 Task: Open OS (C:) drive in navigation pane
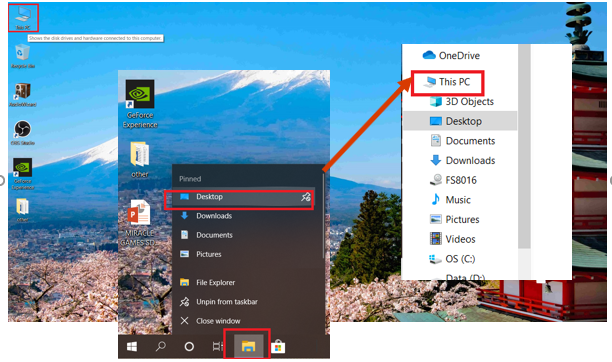452,259
